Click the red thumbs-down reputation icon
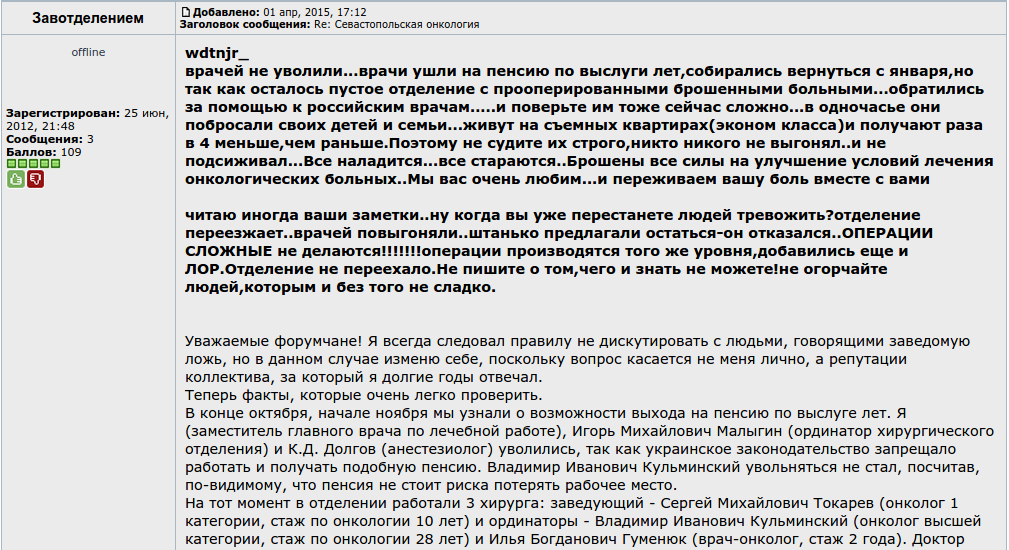Viewport: 1009px width, 550px height. (x=35, y=179)
